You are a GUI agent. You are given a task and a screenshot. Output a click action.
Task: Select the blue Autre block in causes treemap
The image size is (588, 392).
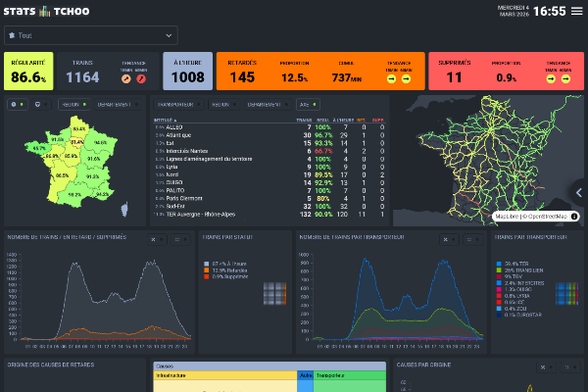305,381
